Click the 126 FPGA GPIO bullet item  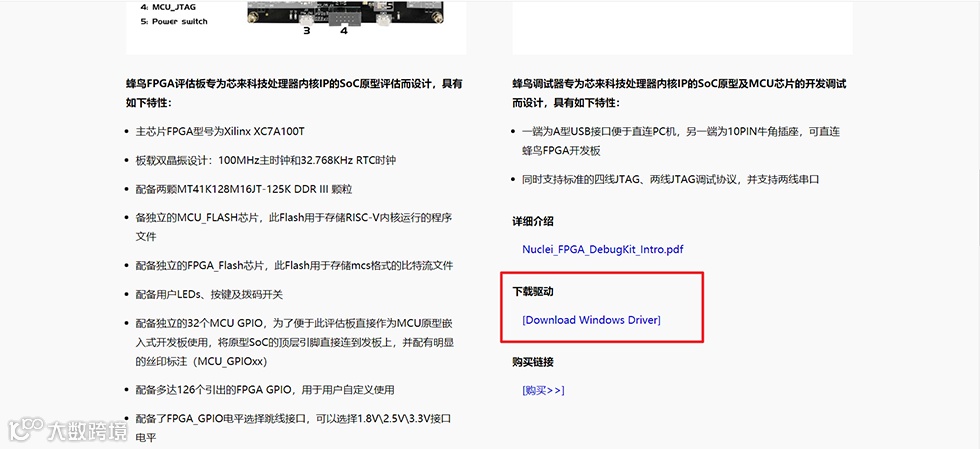pyautogui.click(x=265, y=390)
